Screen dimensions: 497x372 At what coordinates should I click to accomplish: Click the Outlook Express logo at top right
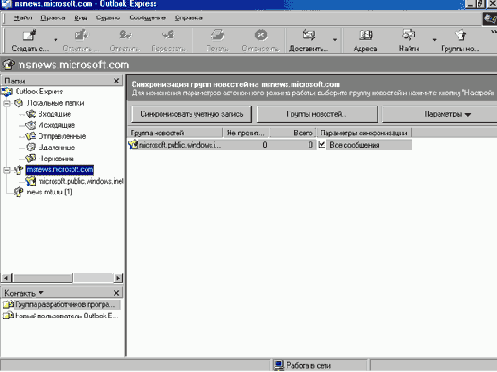click(490, 19)
